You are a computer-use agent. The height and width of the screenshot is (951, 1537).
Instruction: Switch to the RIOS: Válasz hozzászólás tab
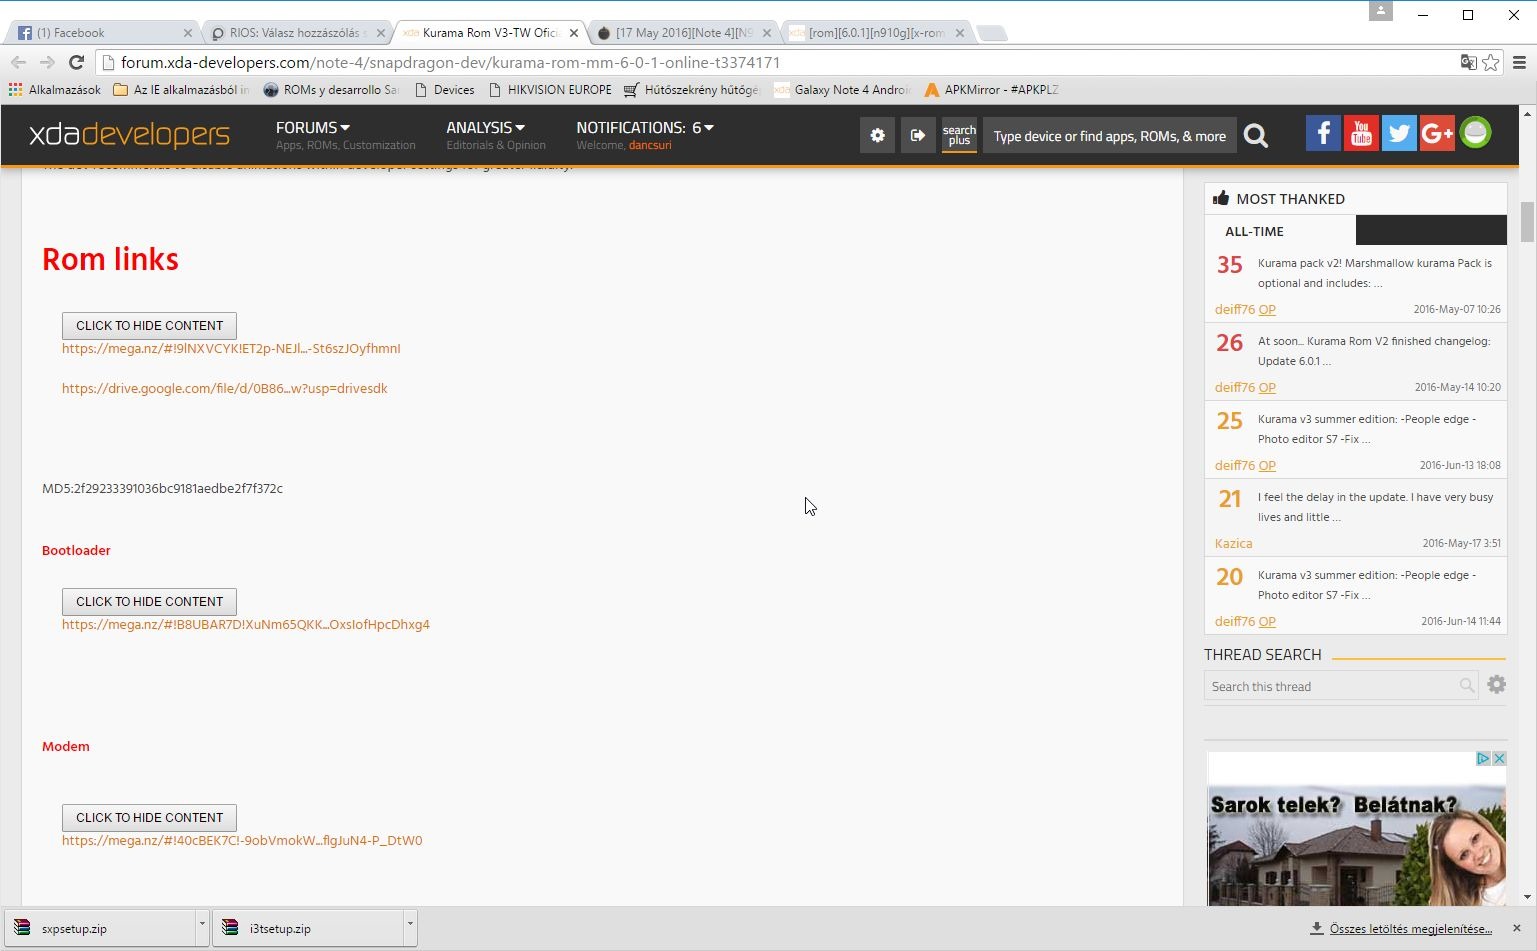pos(297,33)
